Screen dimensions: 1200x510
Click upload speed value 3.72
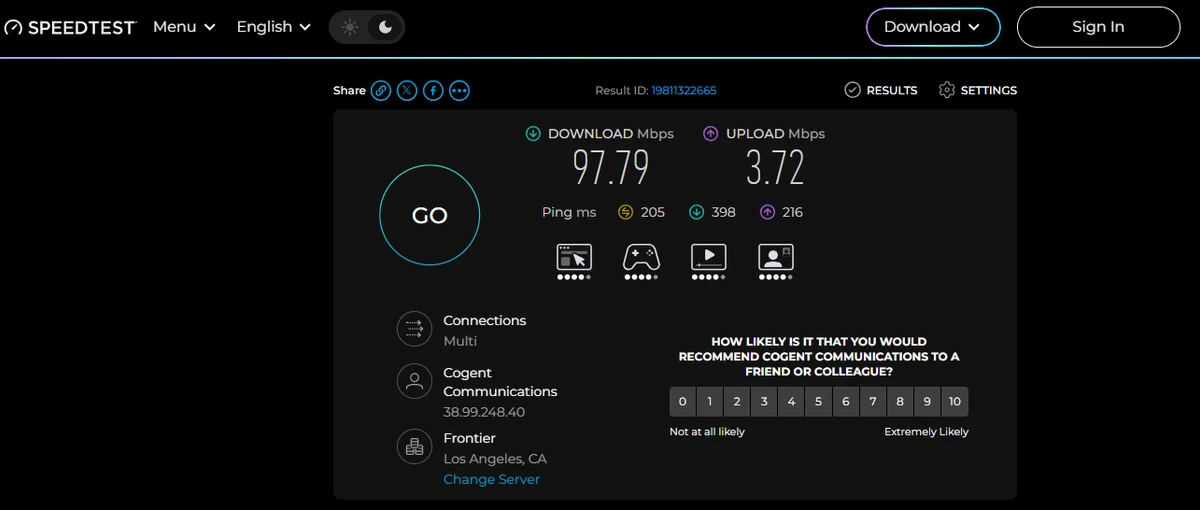click(x=775, y=168)
